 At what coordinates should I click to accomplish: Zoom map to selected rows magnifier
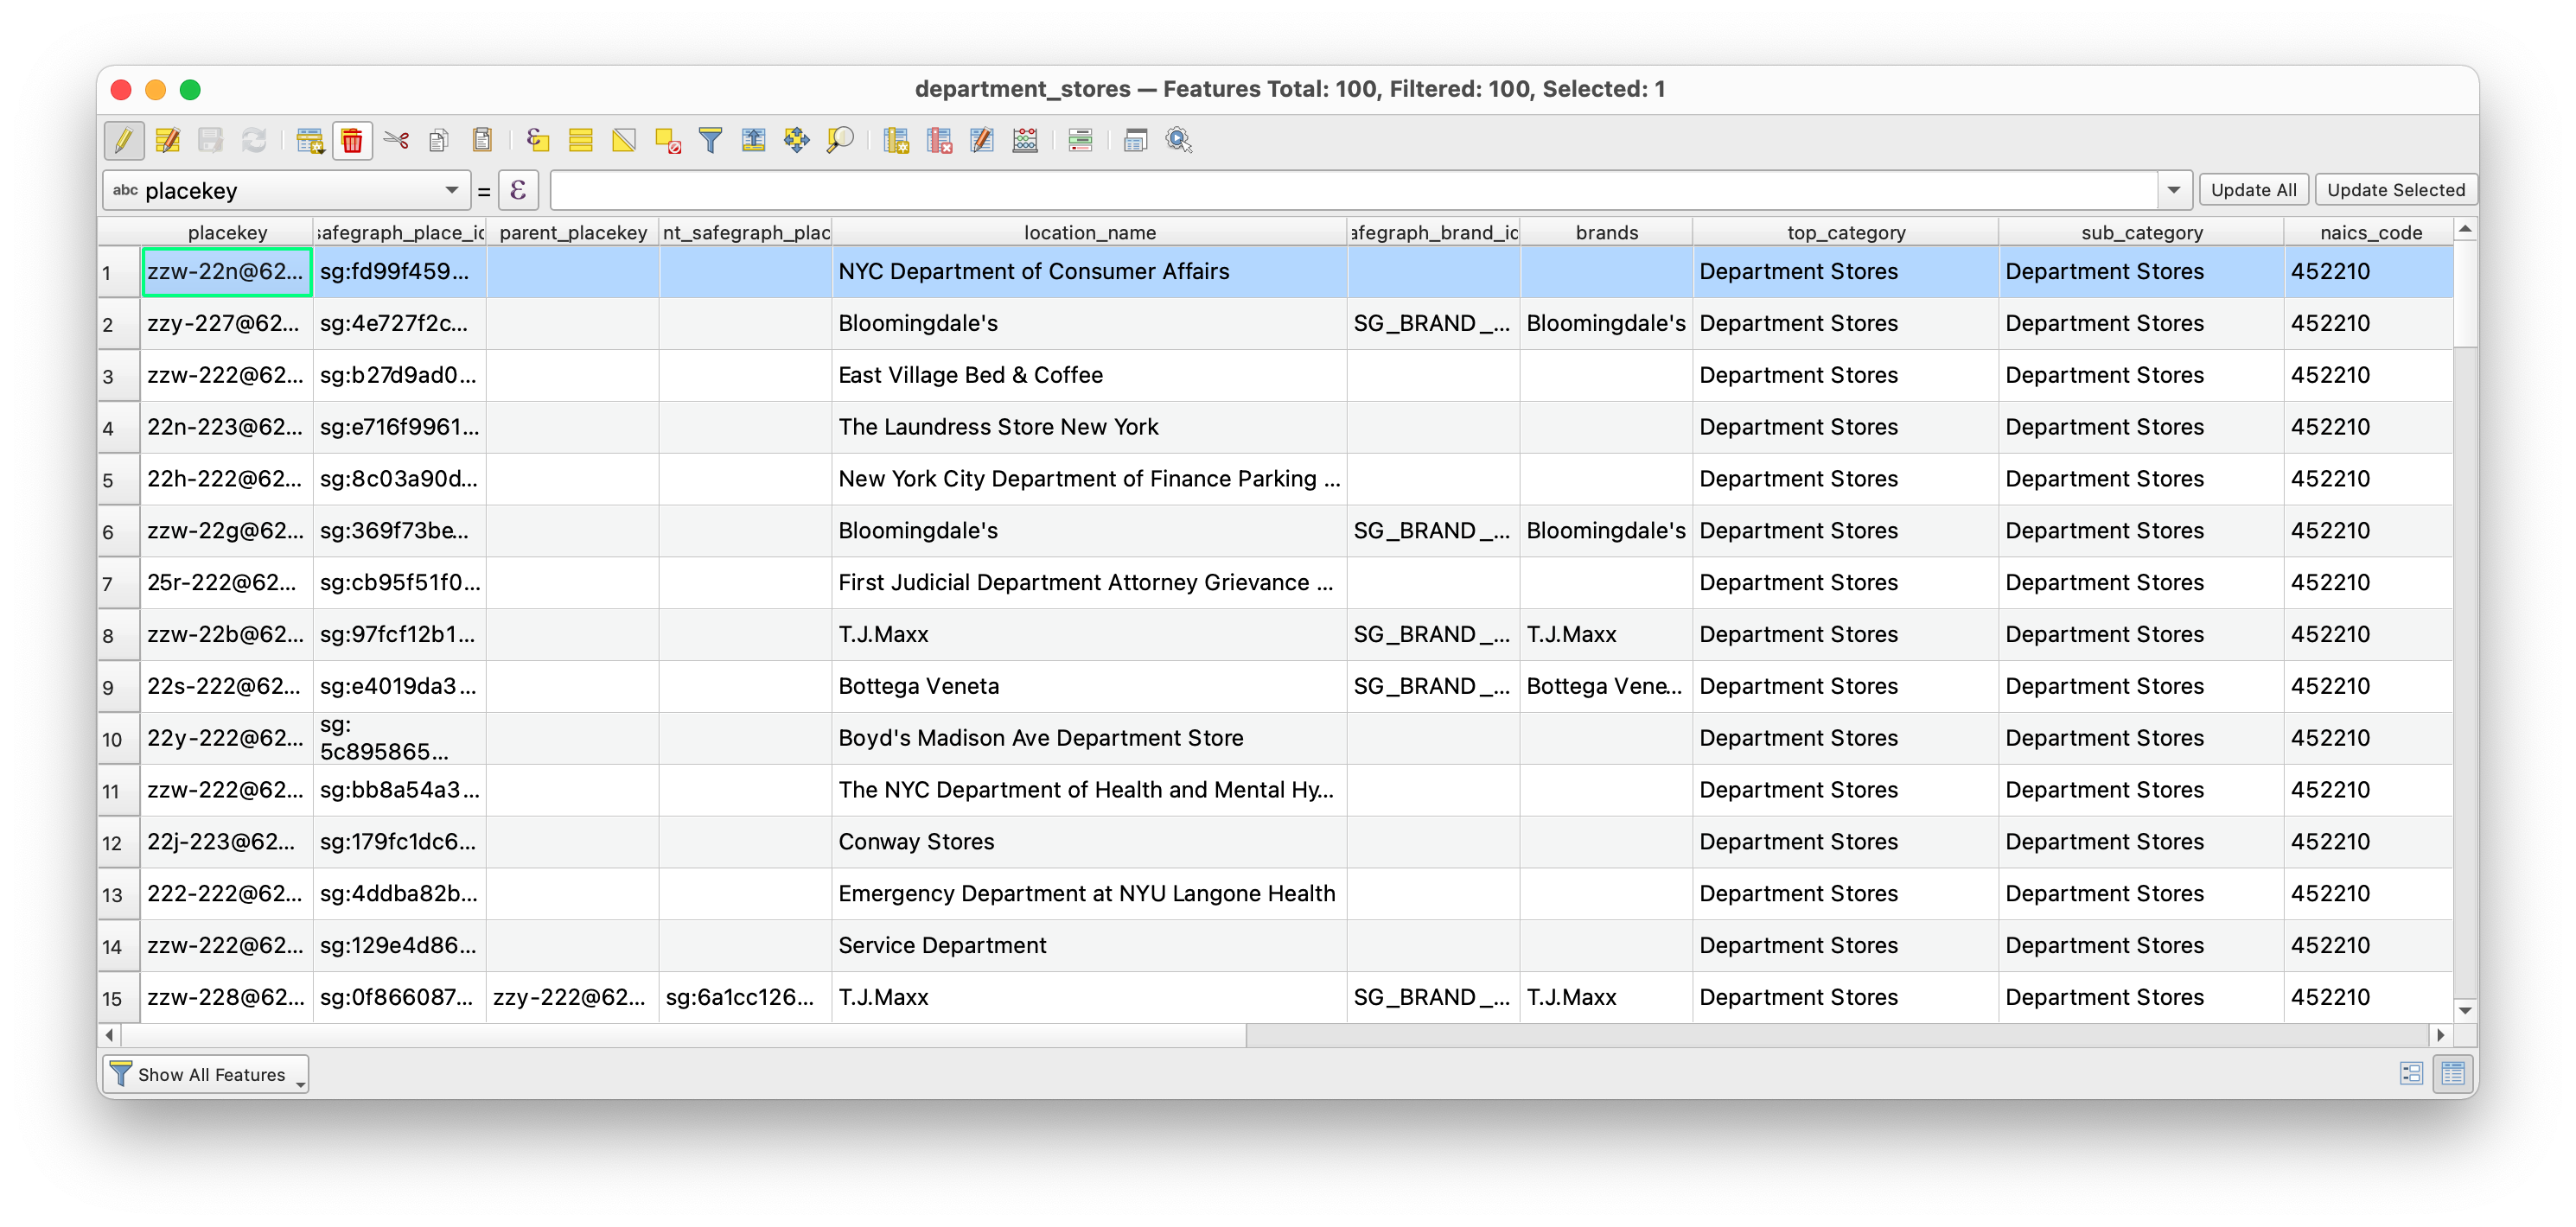pyautogui.click(x=840, y=140)
